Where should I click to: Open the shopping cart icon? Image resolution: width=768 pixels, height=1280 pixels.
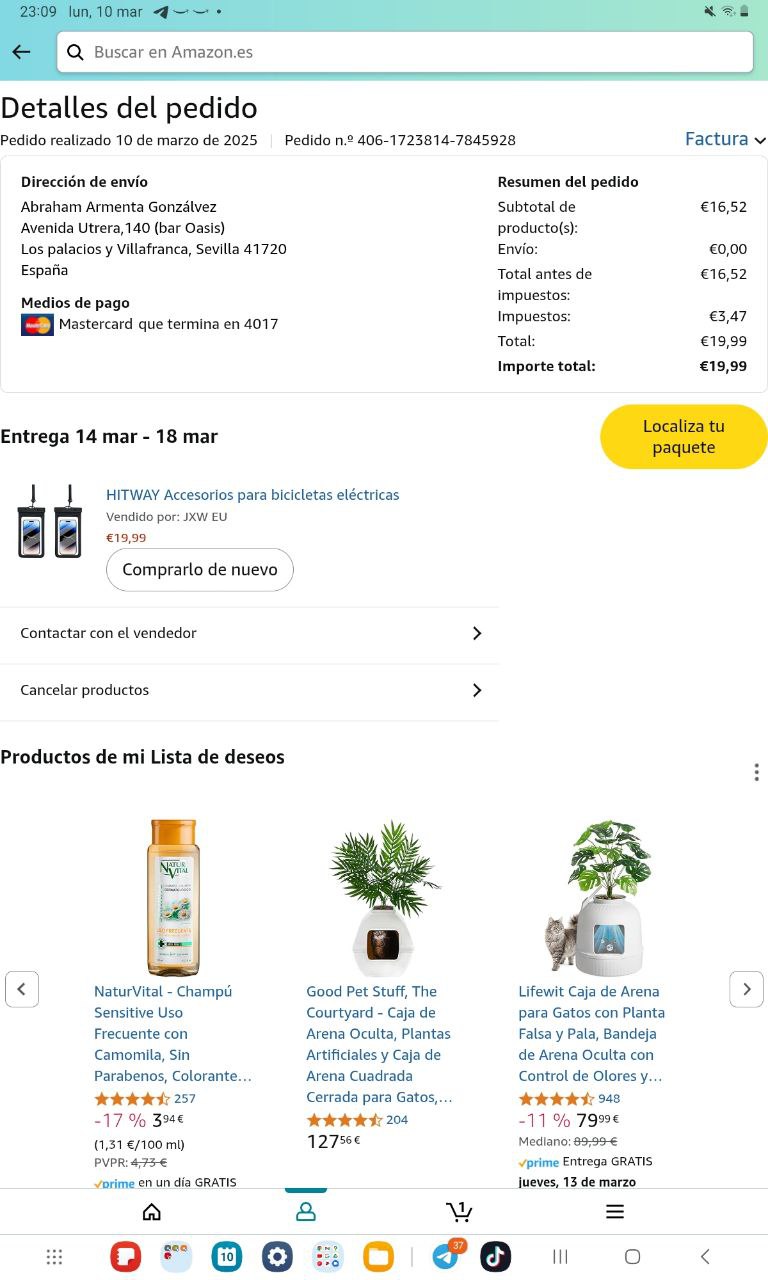click(x=459, y=1212)
